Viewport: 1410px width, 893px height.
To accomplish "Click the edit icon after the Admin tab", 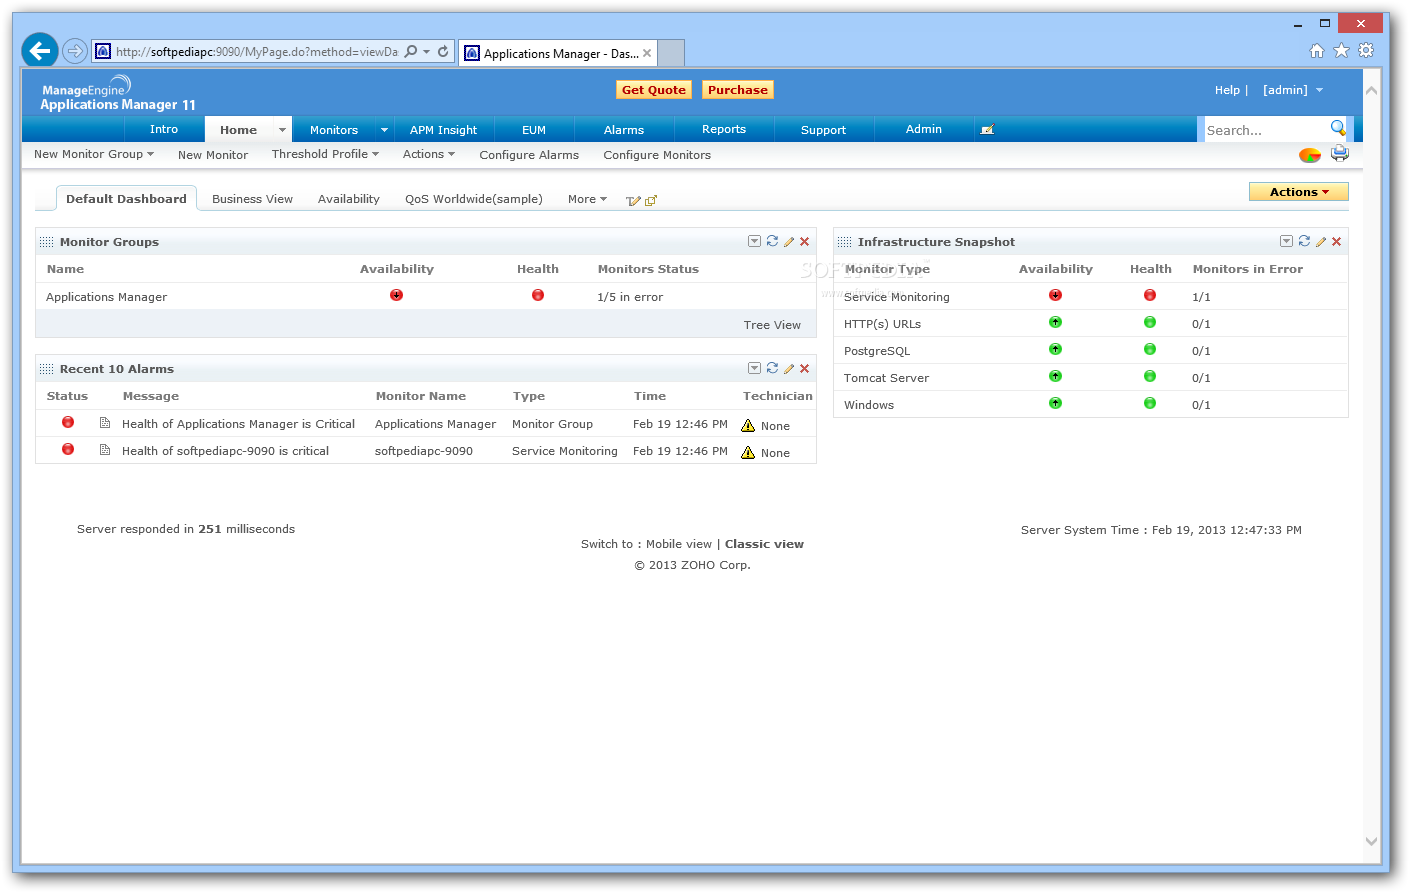I will point(987,130).
